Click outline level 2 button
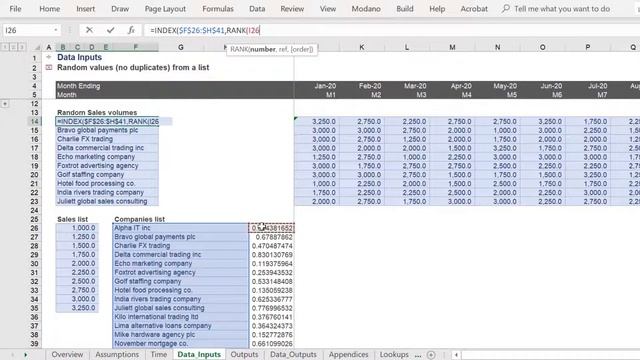Screen dimensions: 640x360 tap(13, 47)
